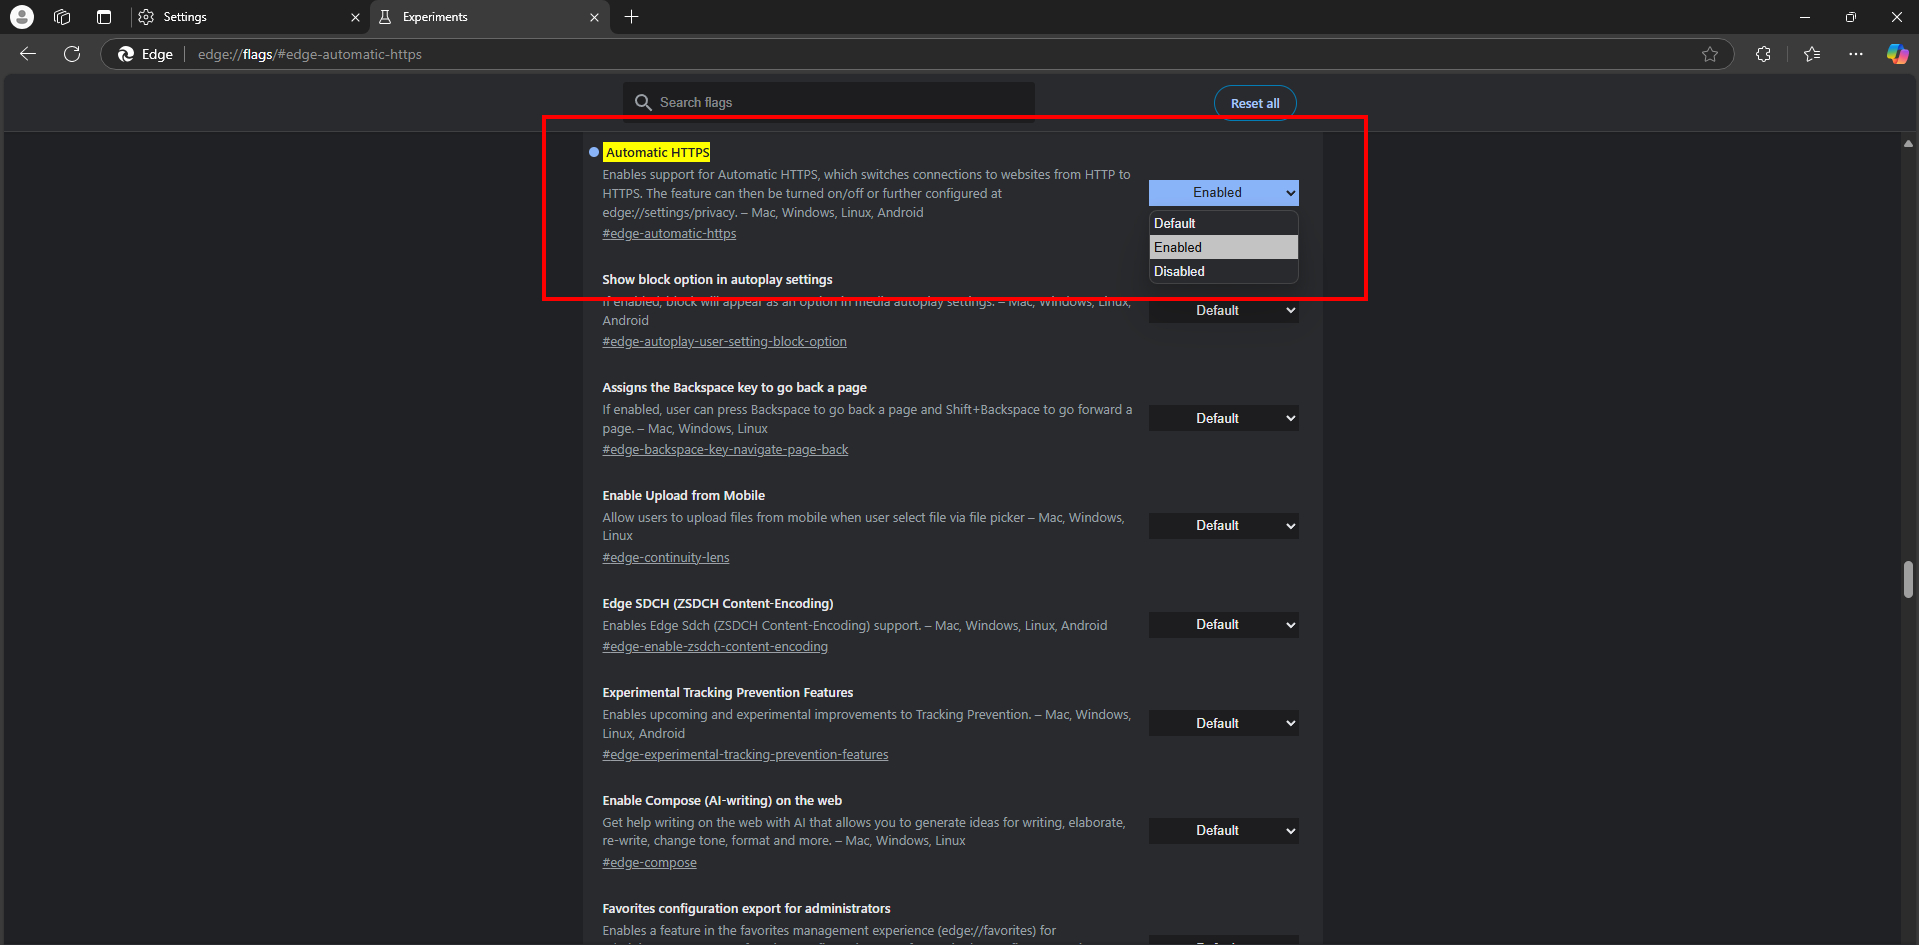1919x945 pixels.
Task: Go back with the back arrow
Action: point(28,54)
